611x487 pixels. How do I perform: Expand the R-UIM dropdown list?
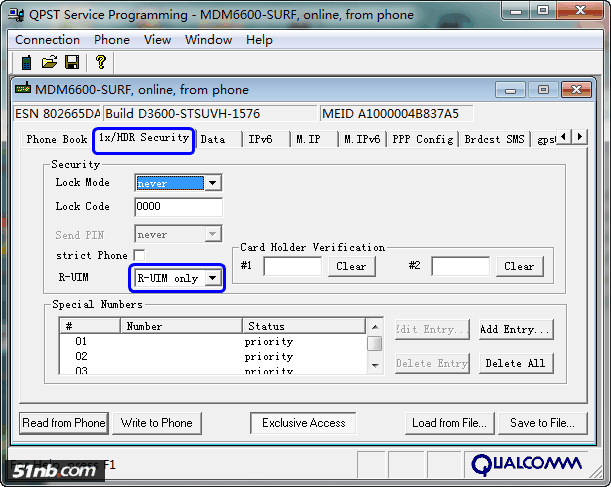click(213, 278)
